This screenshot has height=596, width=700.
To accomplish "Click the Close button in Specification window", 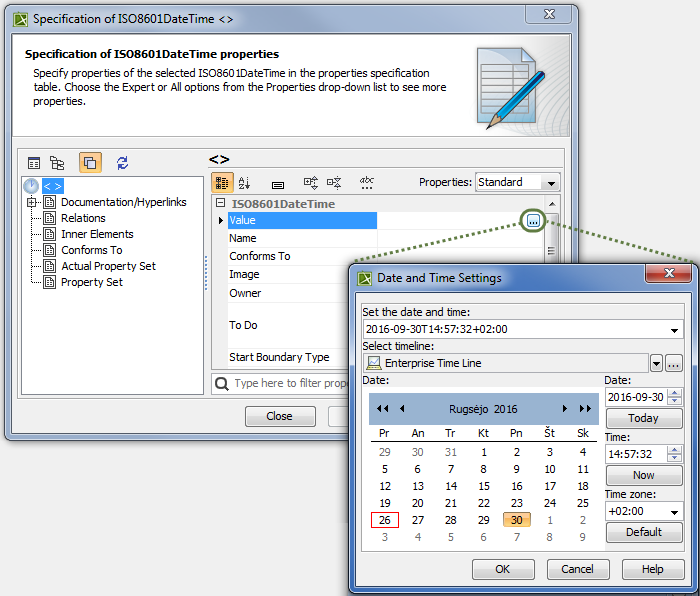I will click(280, 416).
